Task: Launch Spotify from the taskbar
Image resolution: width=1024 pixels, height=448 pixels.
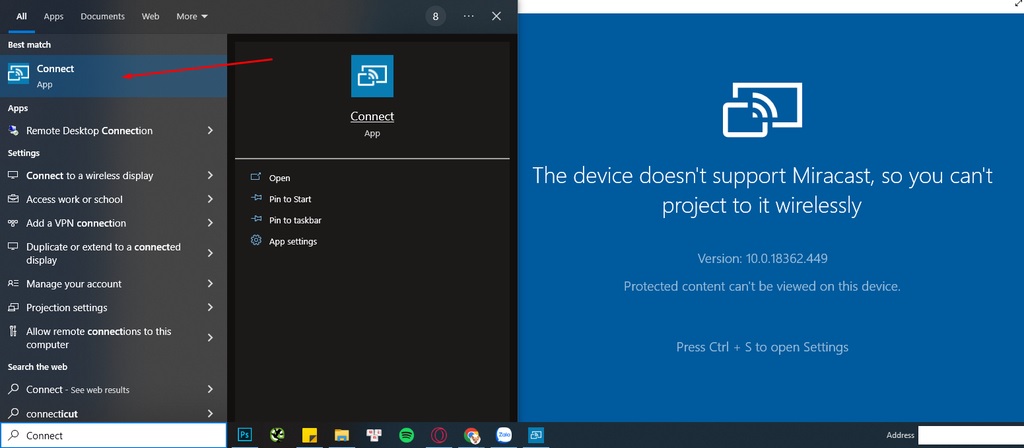Action: [x=406, y=435]
